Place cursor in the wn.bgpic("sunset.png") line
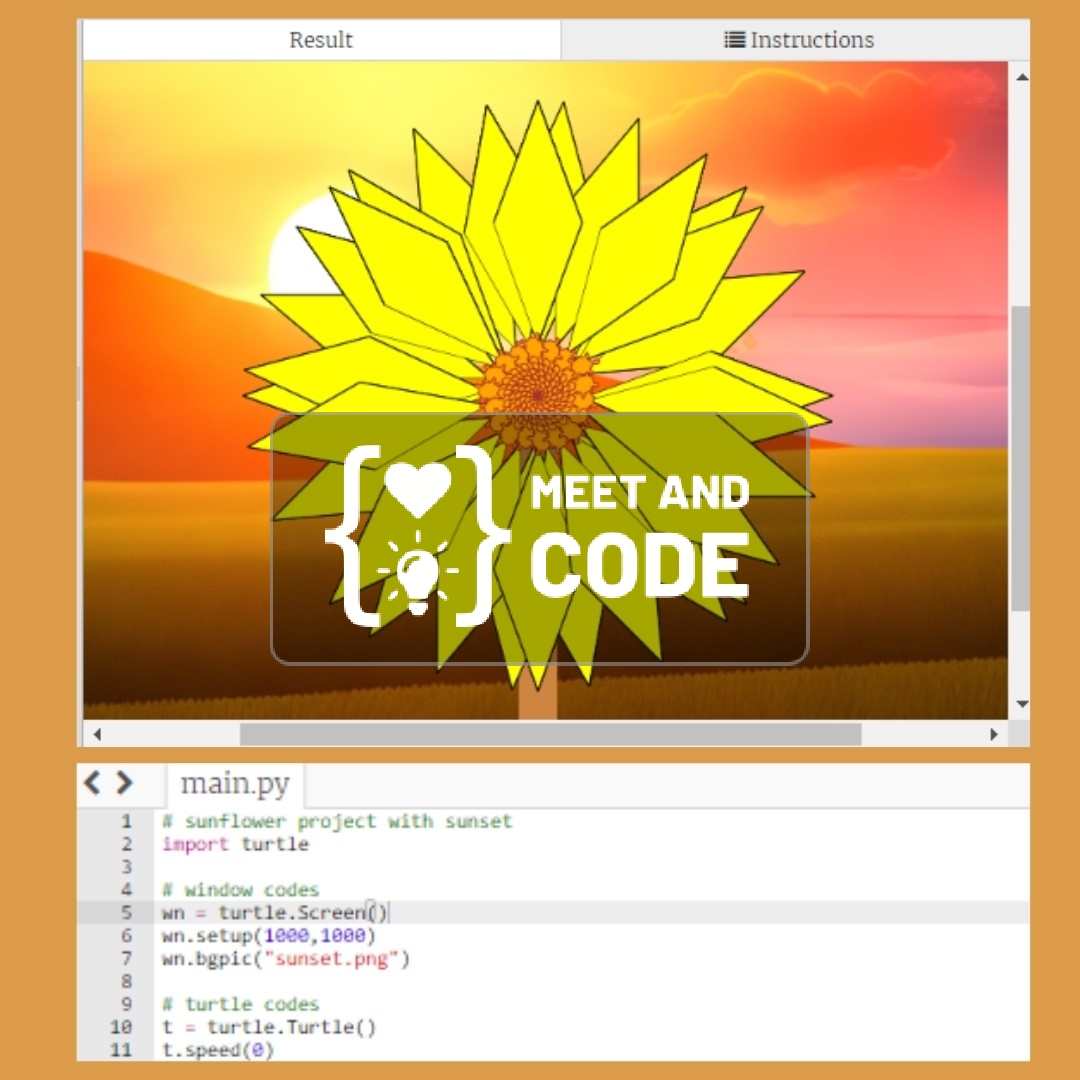Viewport: 1080px width, 1080px height. [286, 959]
